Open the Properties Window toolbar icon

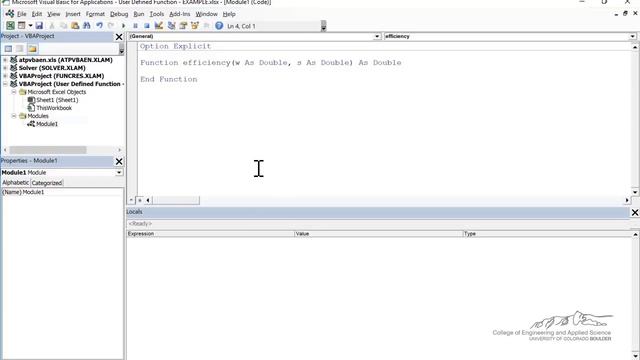183,26
